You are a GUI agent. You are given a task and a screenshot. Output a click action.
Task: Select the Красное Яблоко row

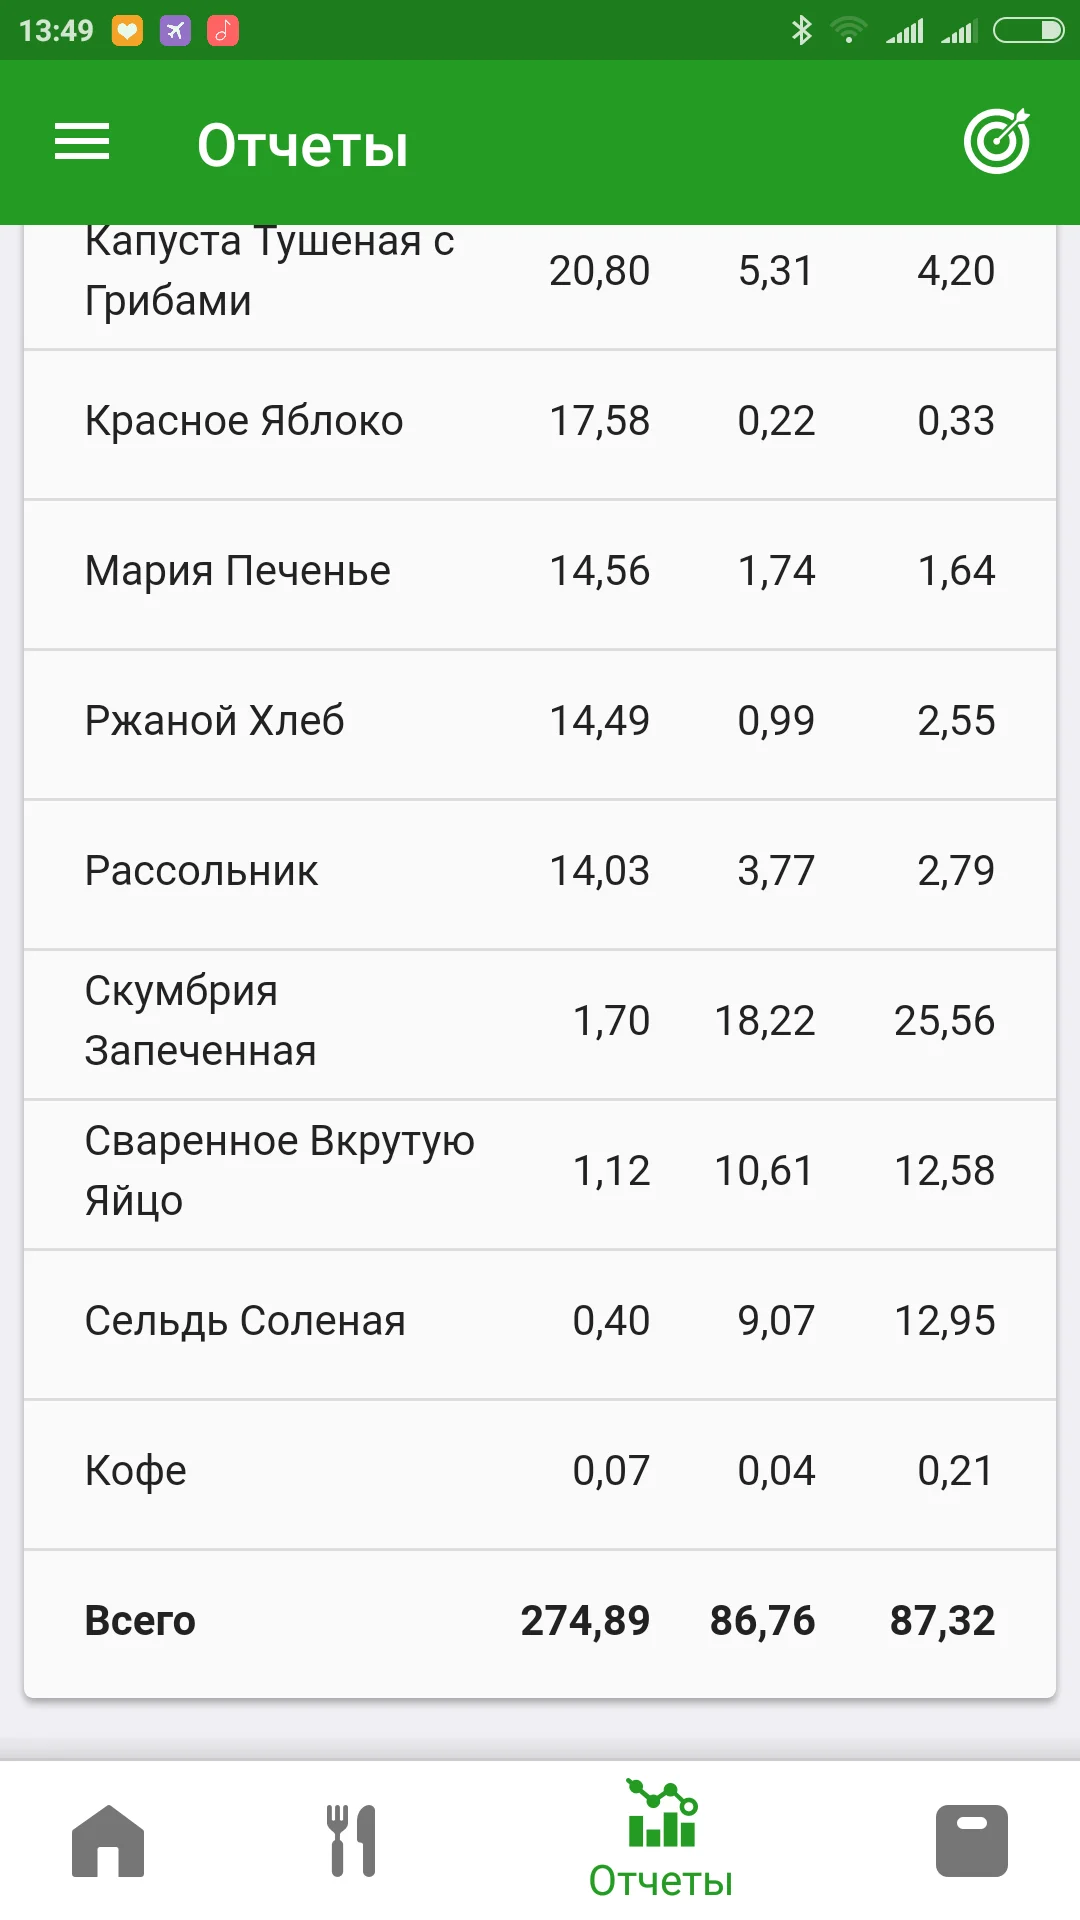[x=540, y=422]
